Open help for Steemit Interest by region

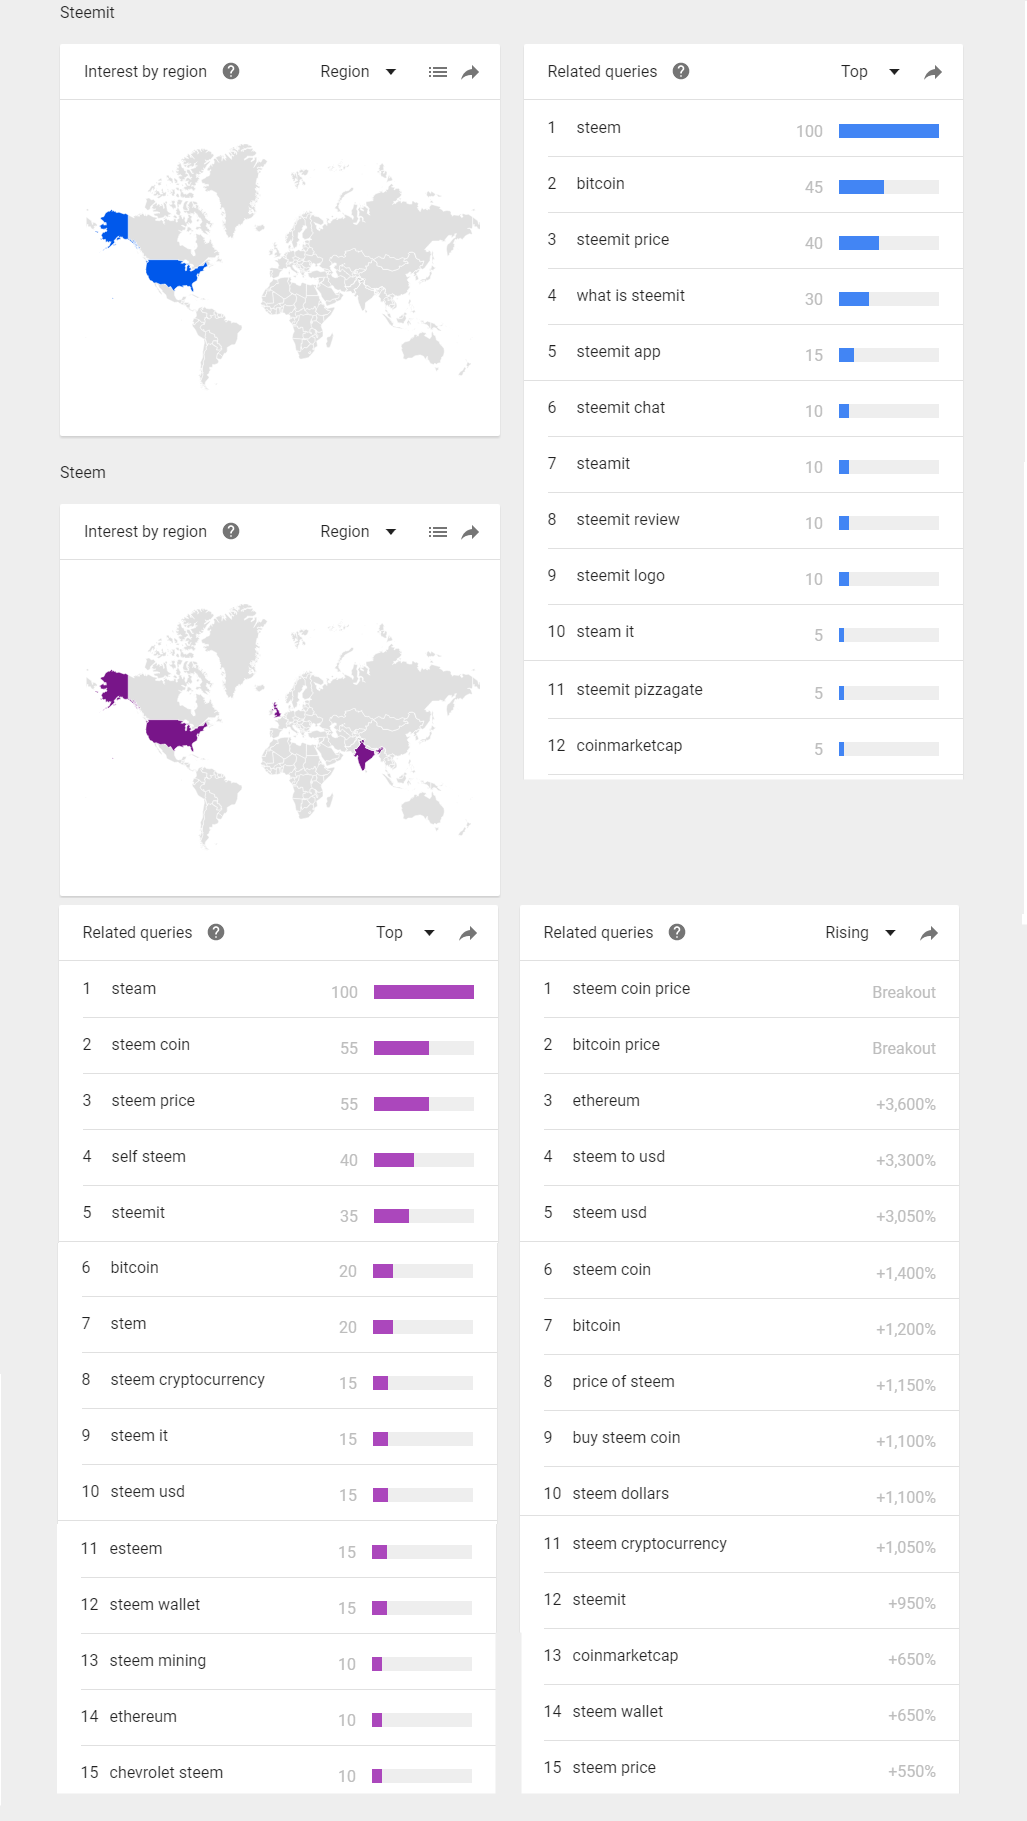[x=231, y=71]
